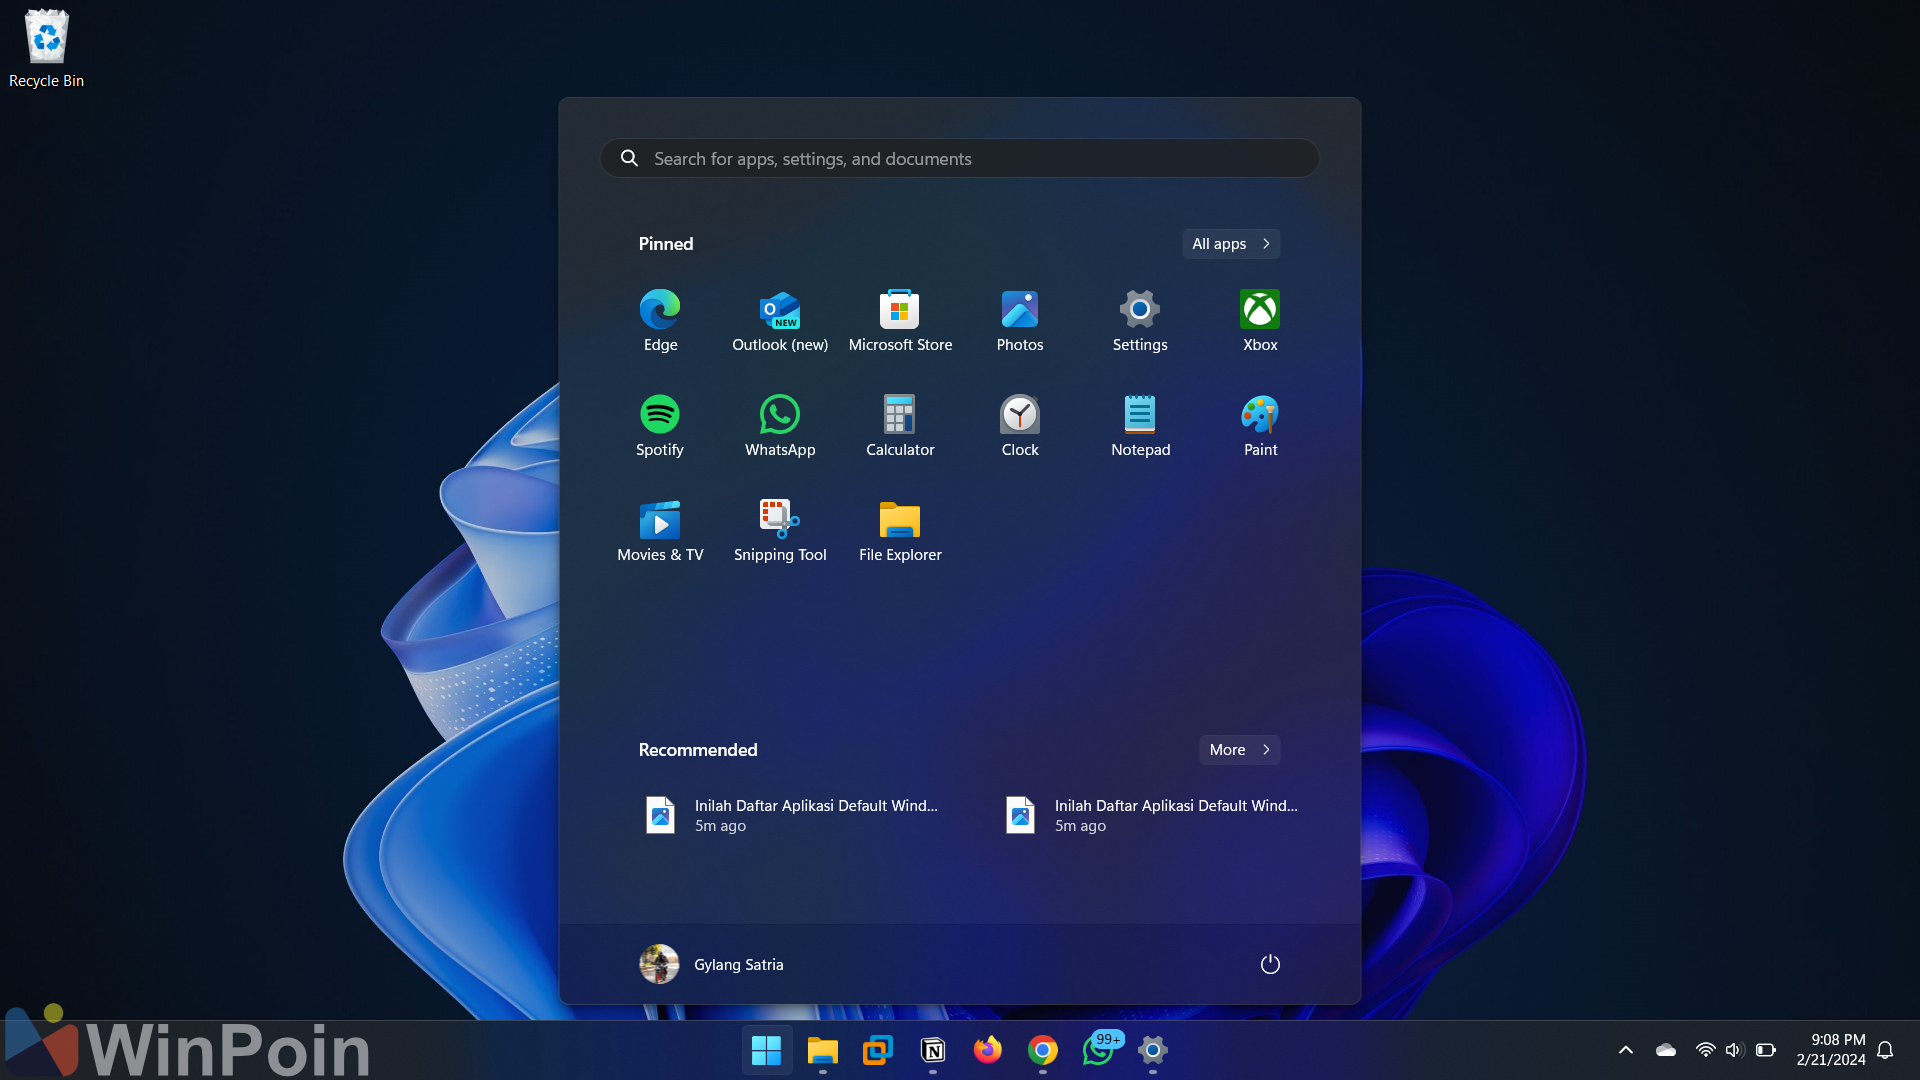1920x1080 pixels.
Task: Open Outlook (new) app
Action: point(780,320)
